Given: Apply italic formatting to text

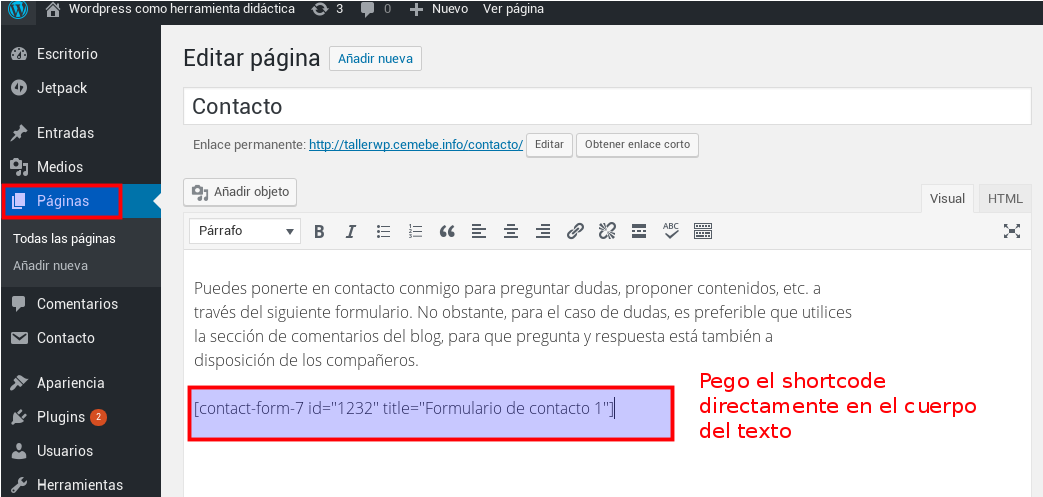Looking at the screenshot, I should [351, 231].
